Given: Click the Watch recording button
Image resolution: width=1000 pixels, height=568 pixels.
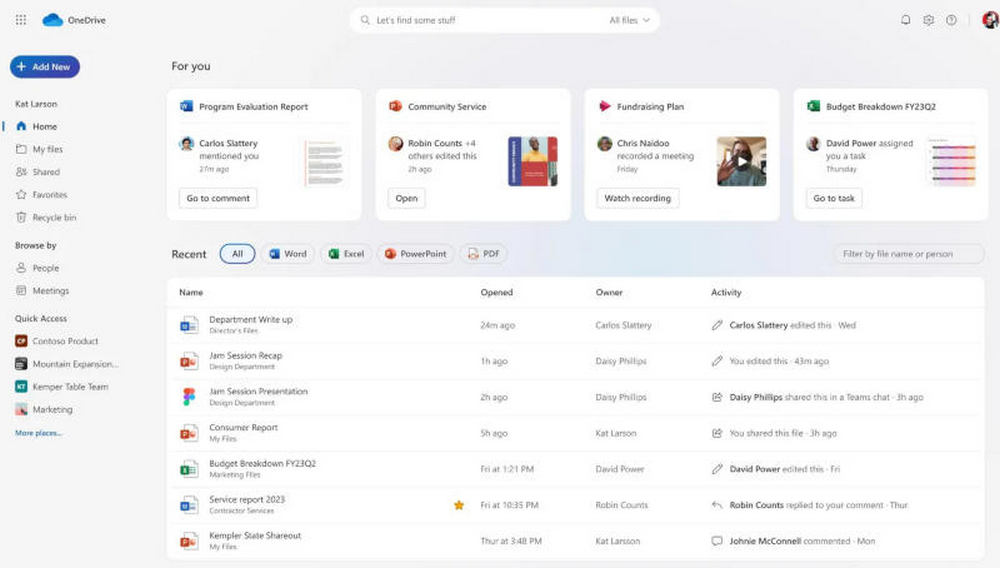Looking at the screenshot, I should [x=637, y=198].
